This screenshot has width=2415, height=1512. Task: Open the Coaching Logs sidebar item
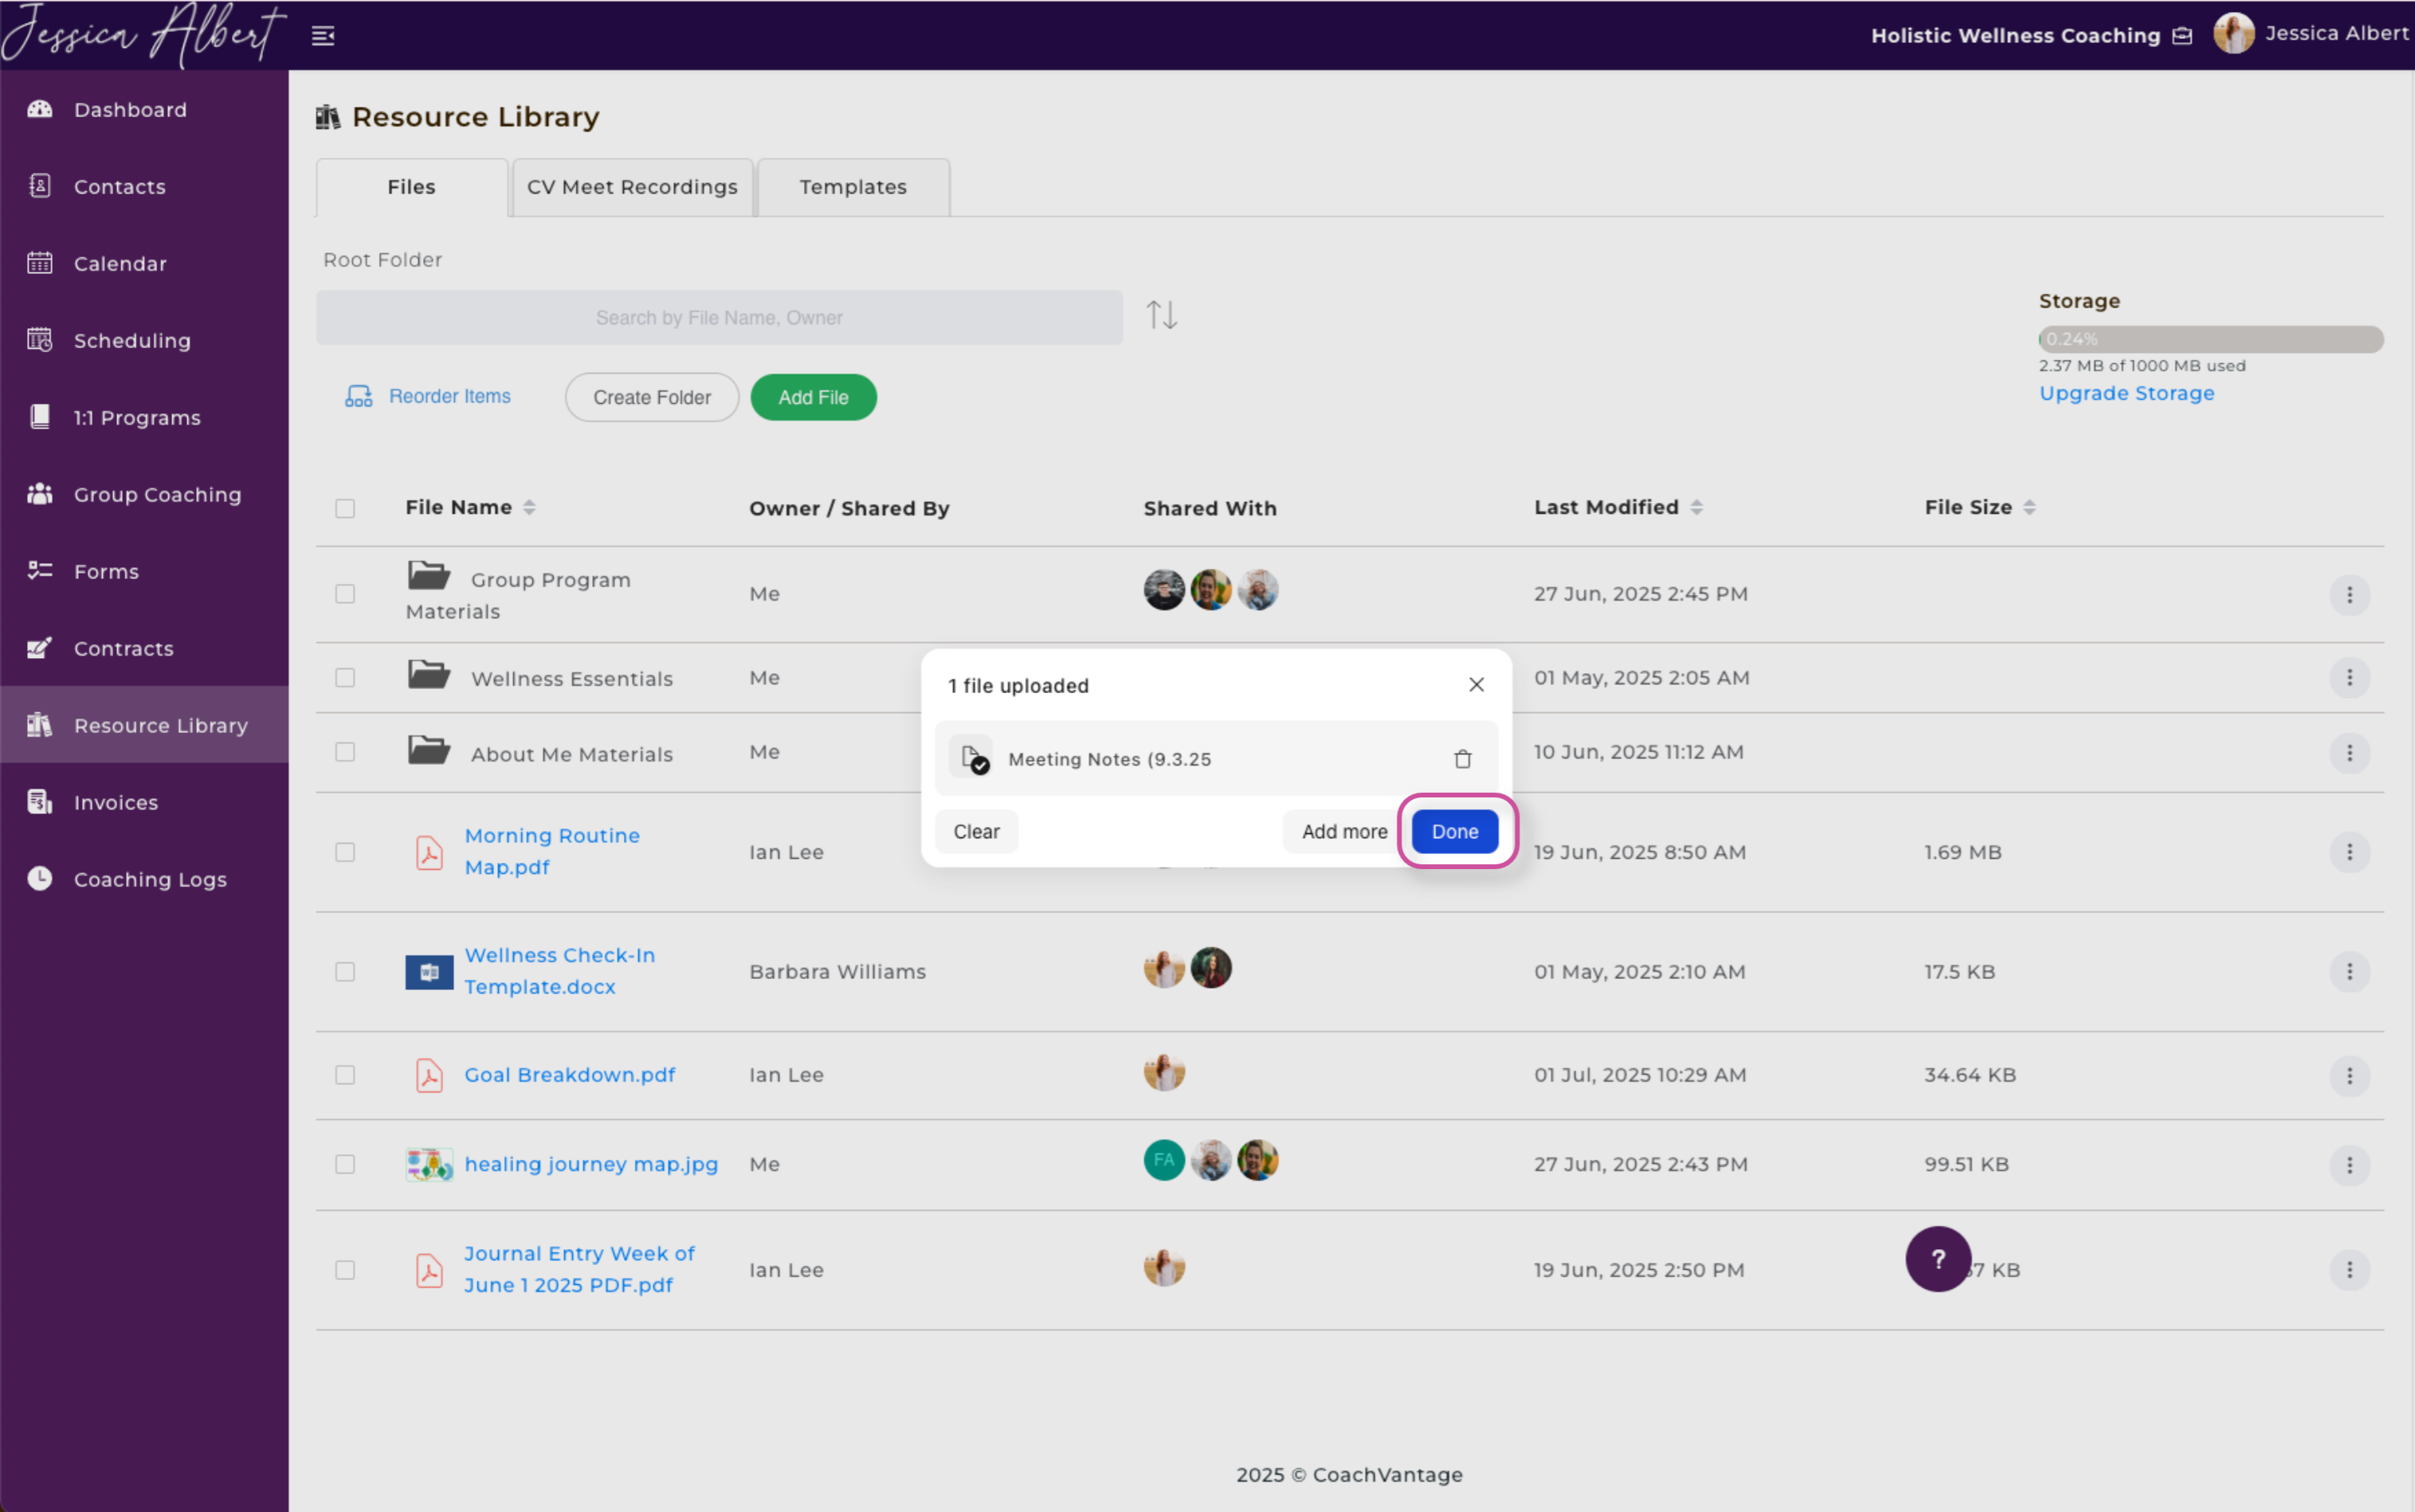[x=150, y=879]
